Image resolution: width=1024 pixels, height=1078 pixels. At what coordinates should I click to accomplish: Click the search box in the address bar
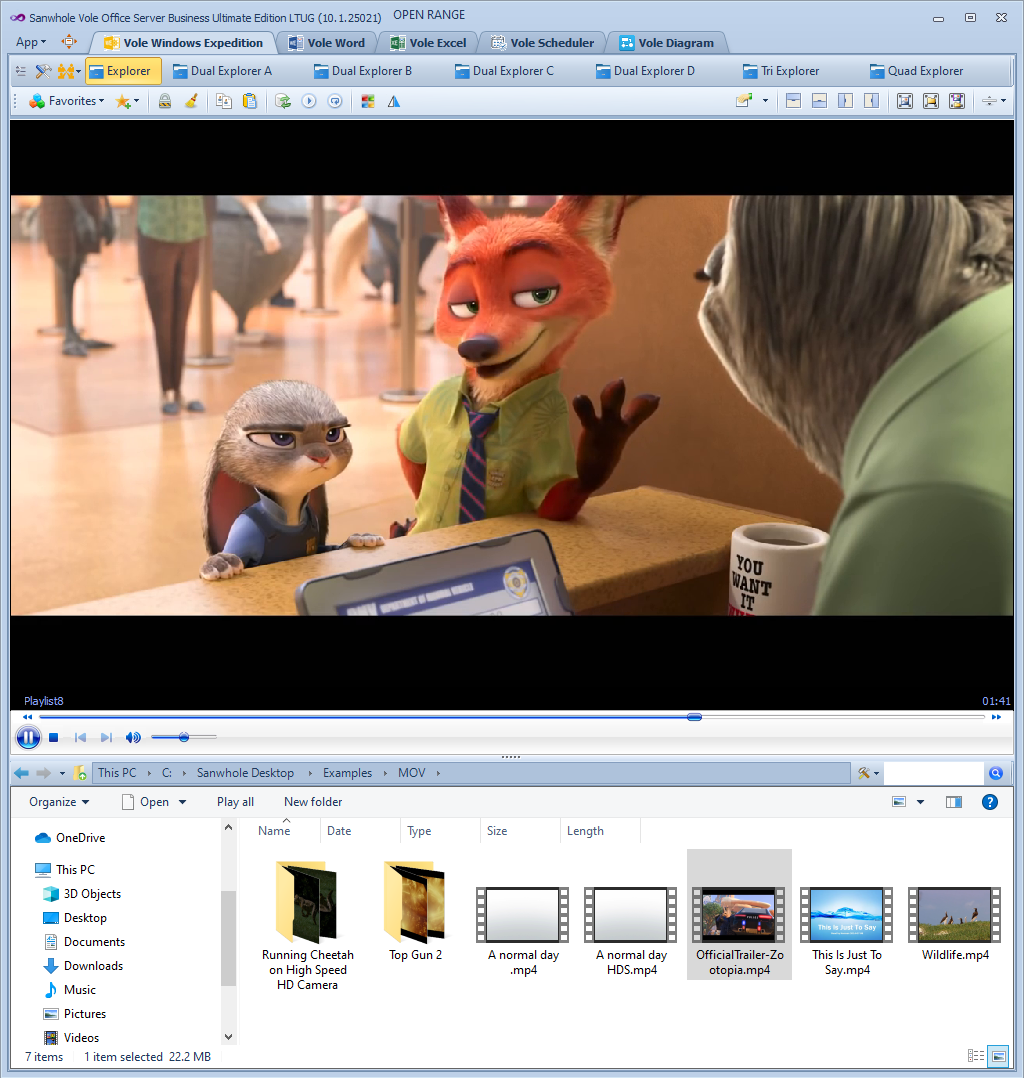(934, 773)
